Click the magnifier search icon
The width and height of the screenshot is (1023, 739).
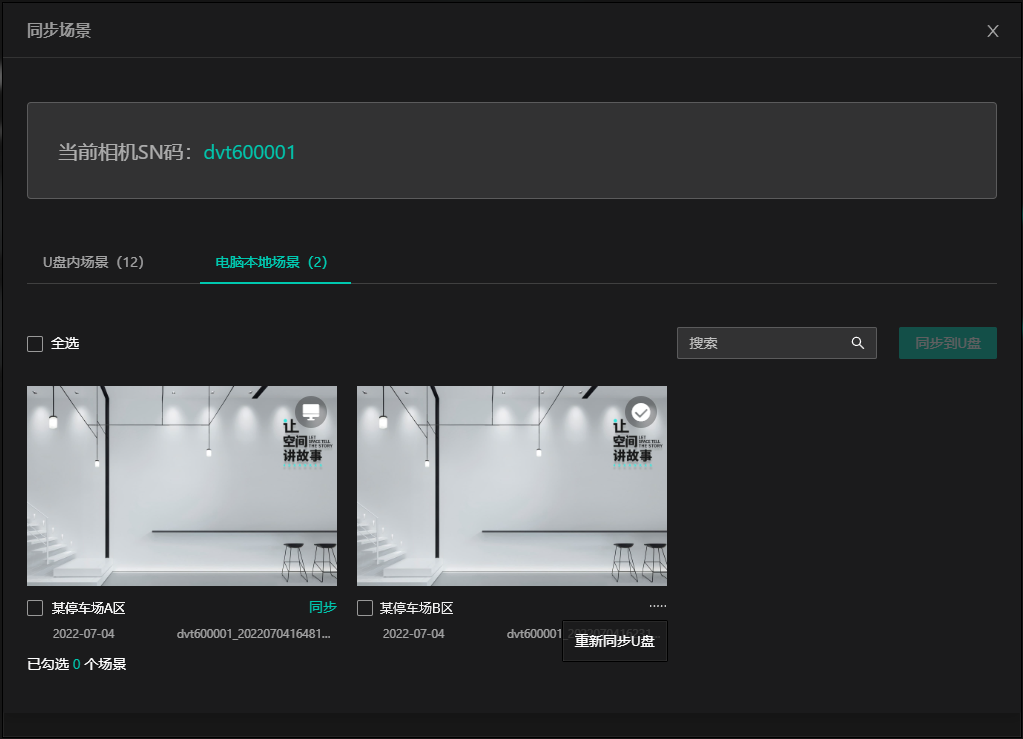click(857, 343)
